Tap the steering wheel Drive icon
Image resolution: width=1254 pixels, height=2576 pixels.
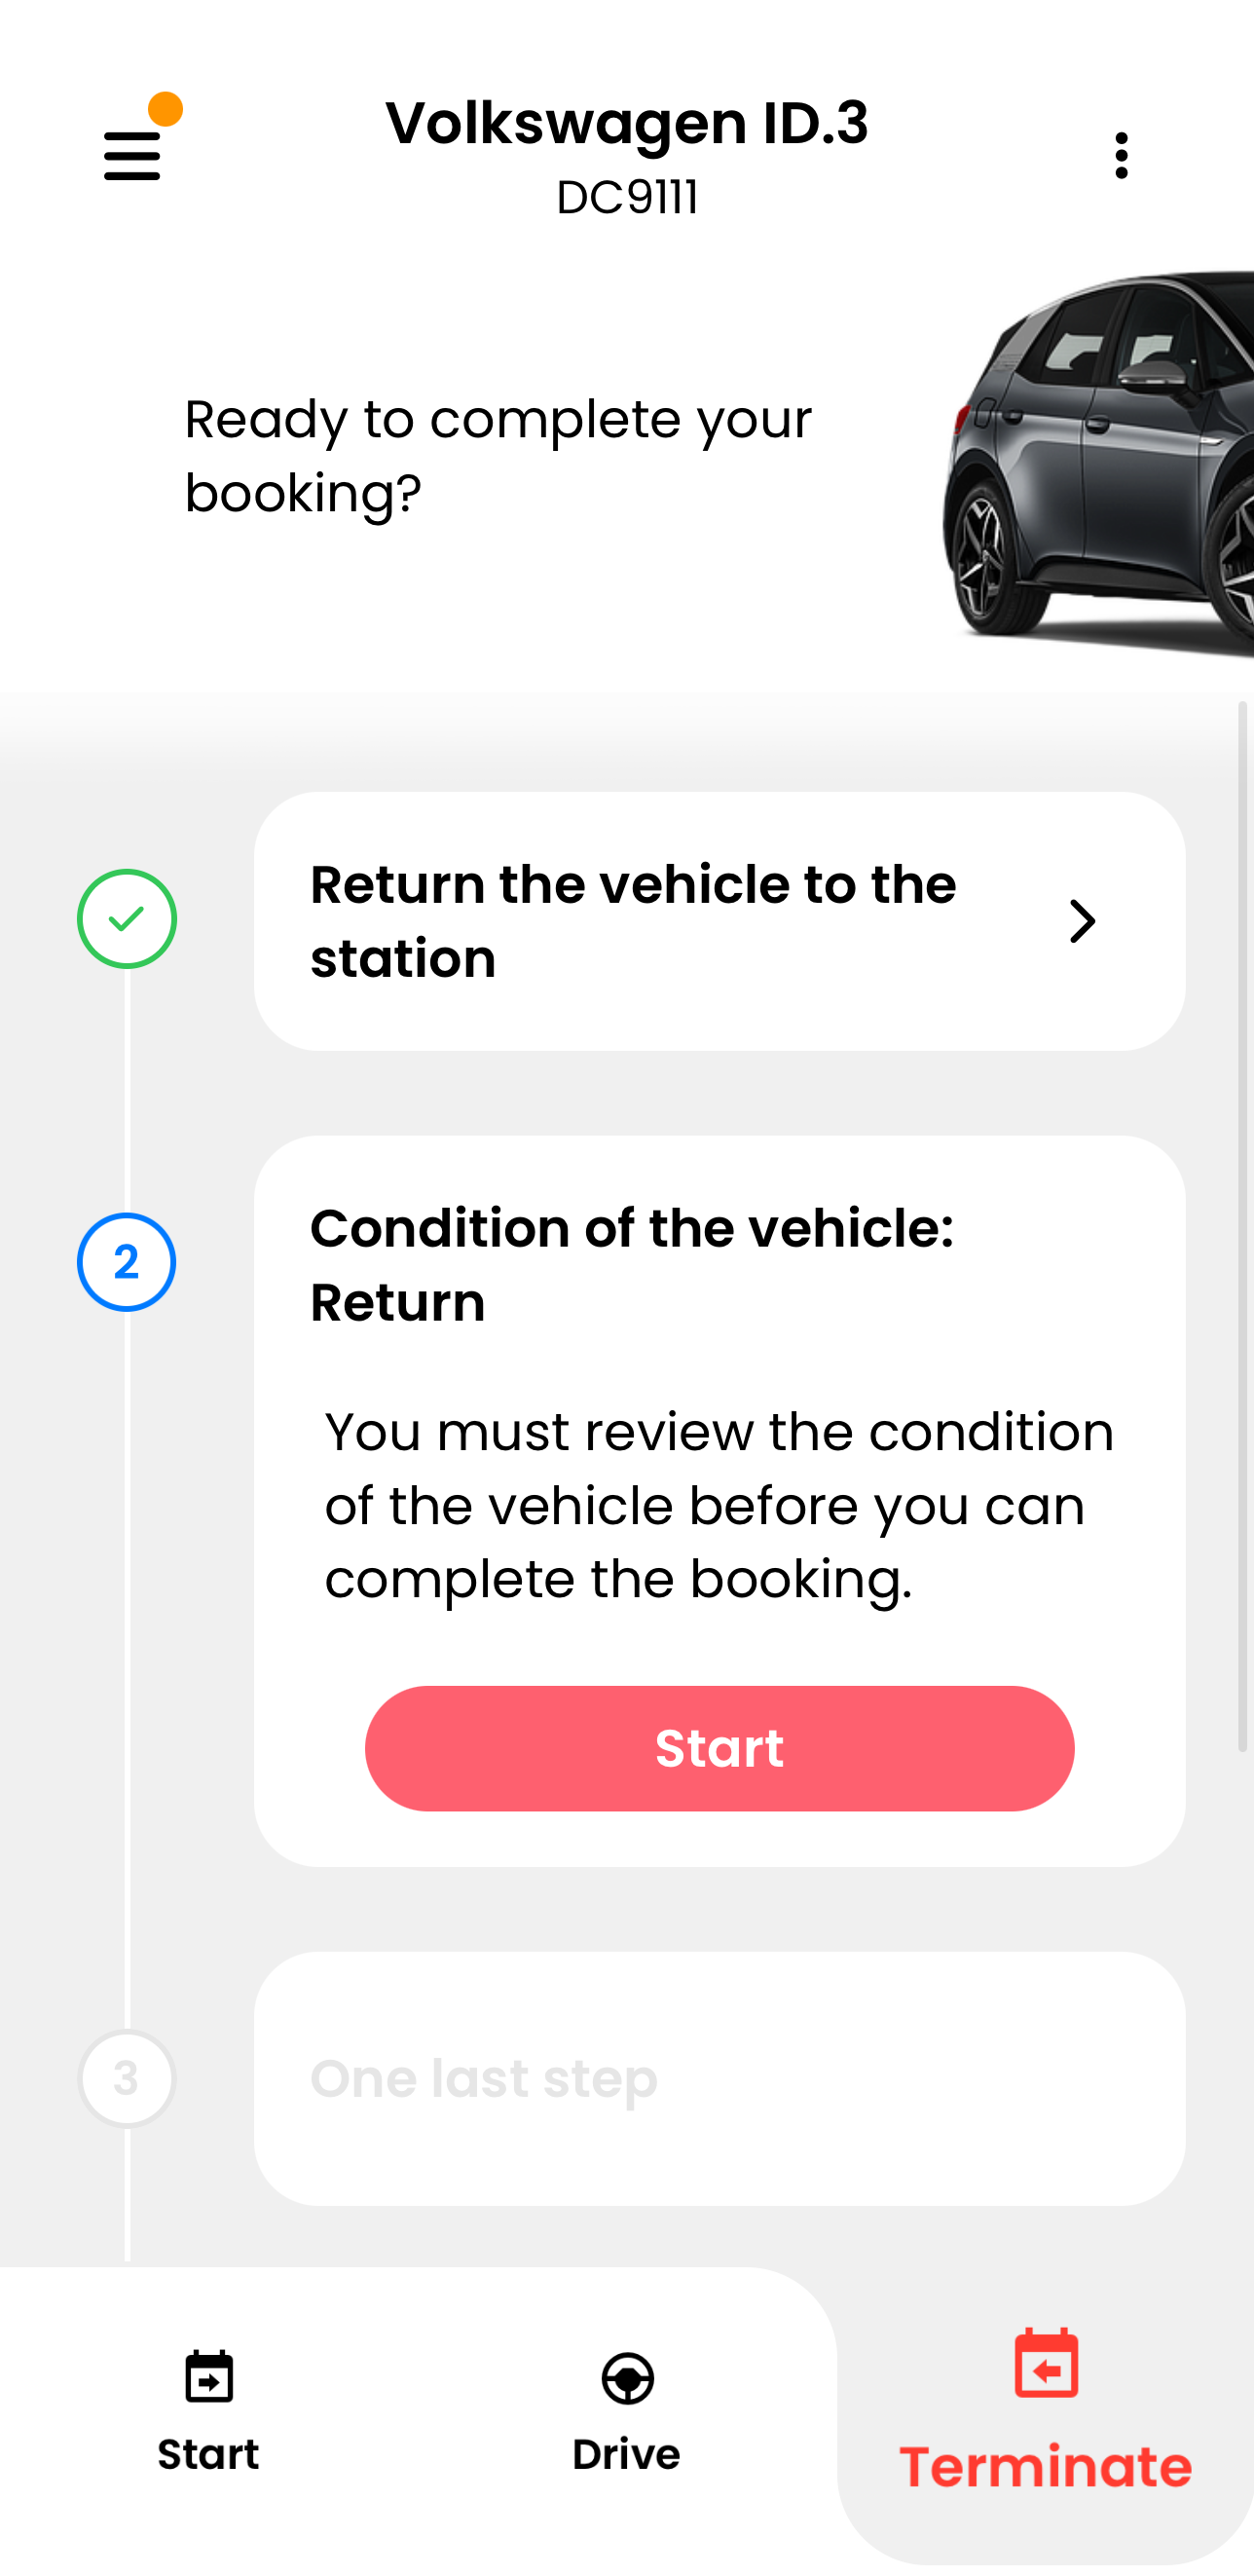pos(627,2378)
